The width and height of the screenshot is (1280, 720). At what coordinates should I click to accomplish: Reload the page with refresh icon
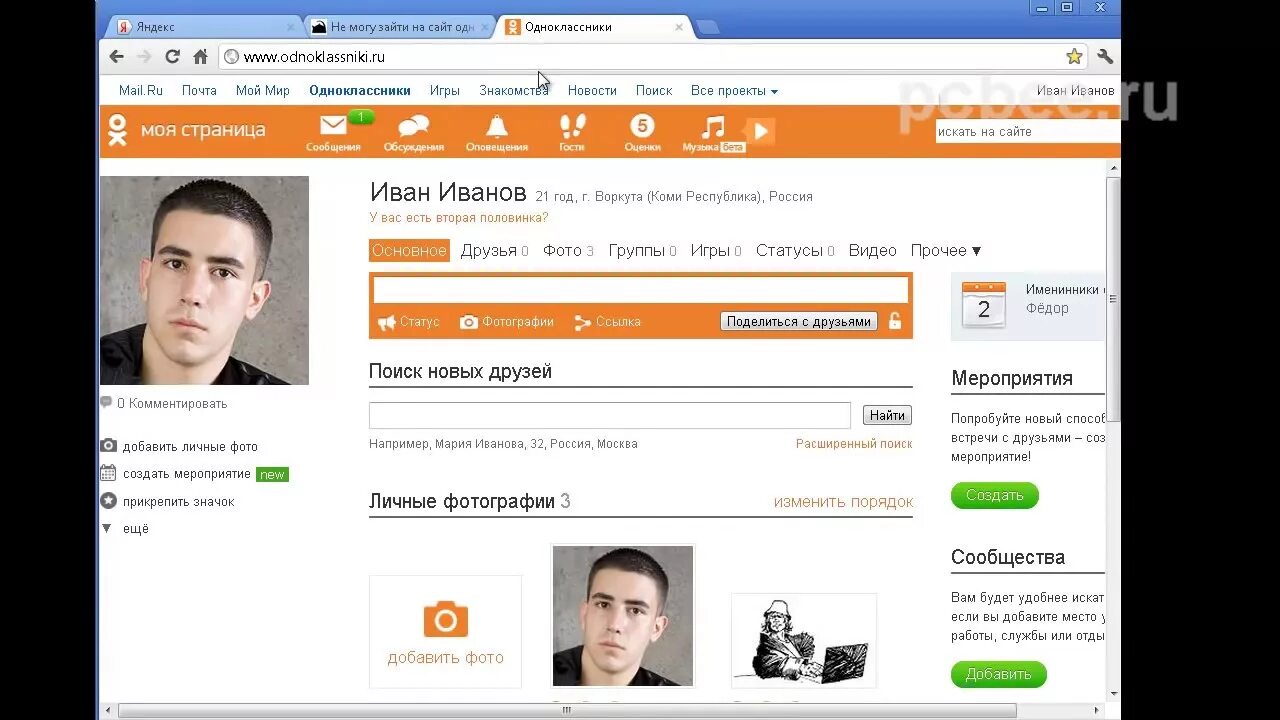[172, 57]
